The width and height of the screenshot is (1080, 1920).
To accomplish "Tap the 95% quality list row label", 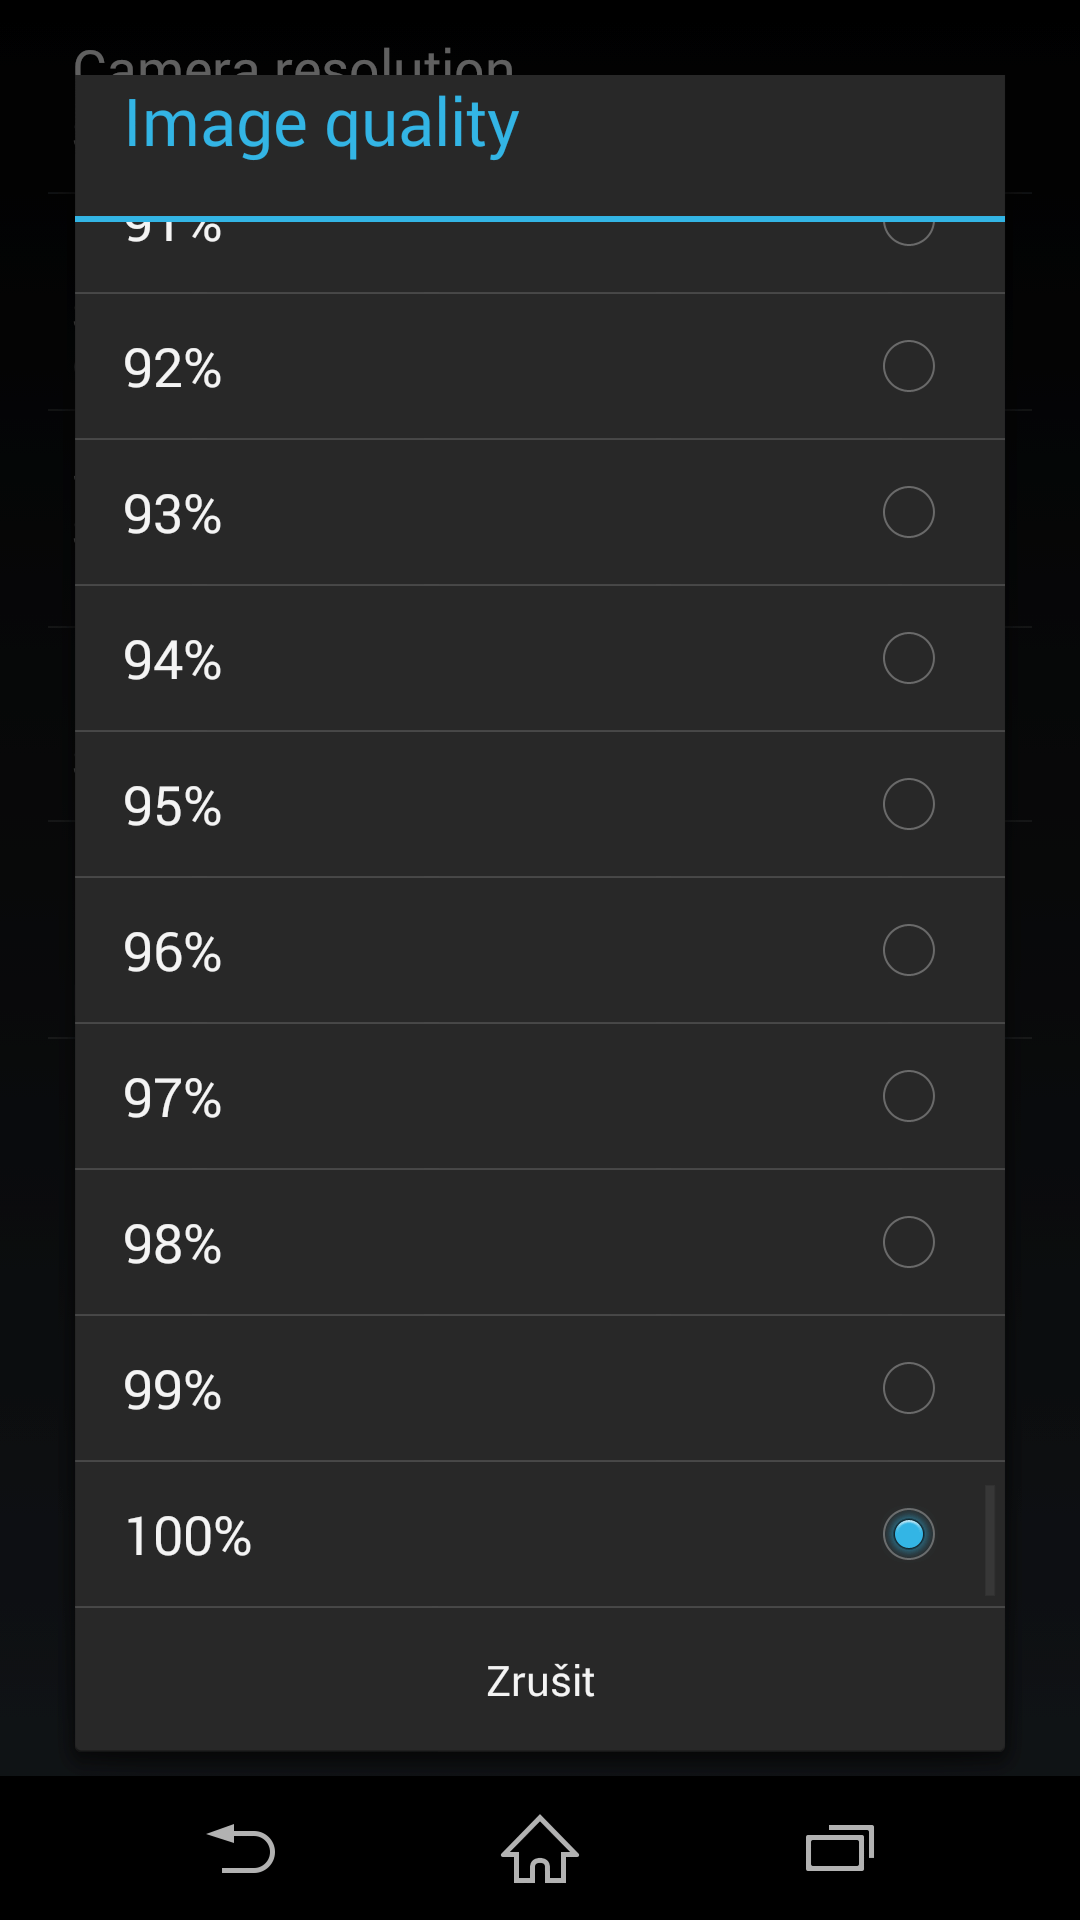I will (x=172, y=806).
